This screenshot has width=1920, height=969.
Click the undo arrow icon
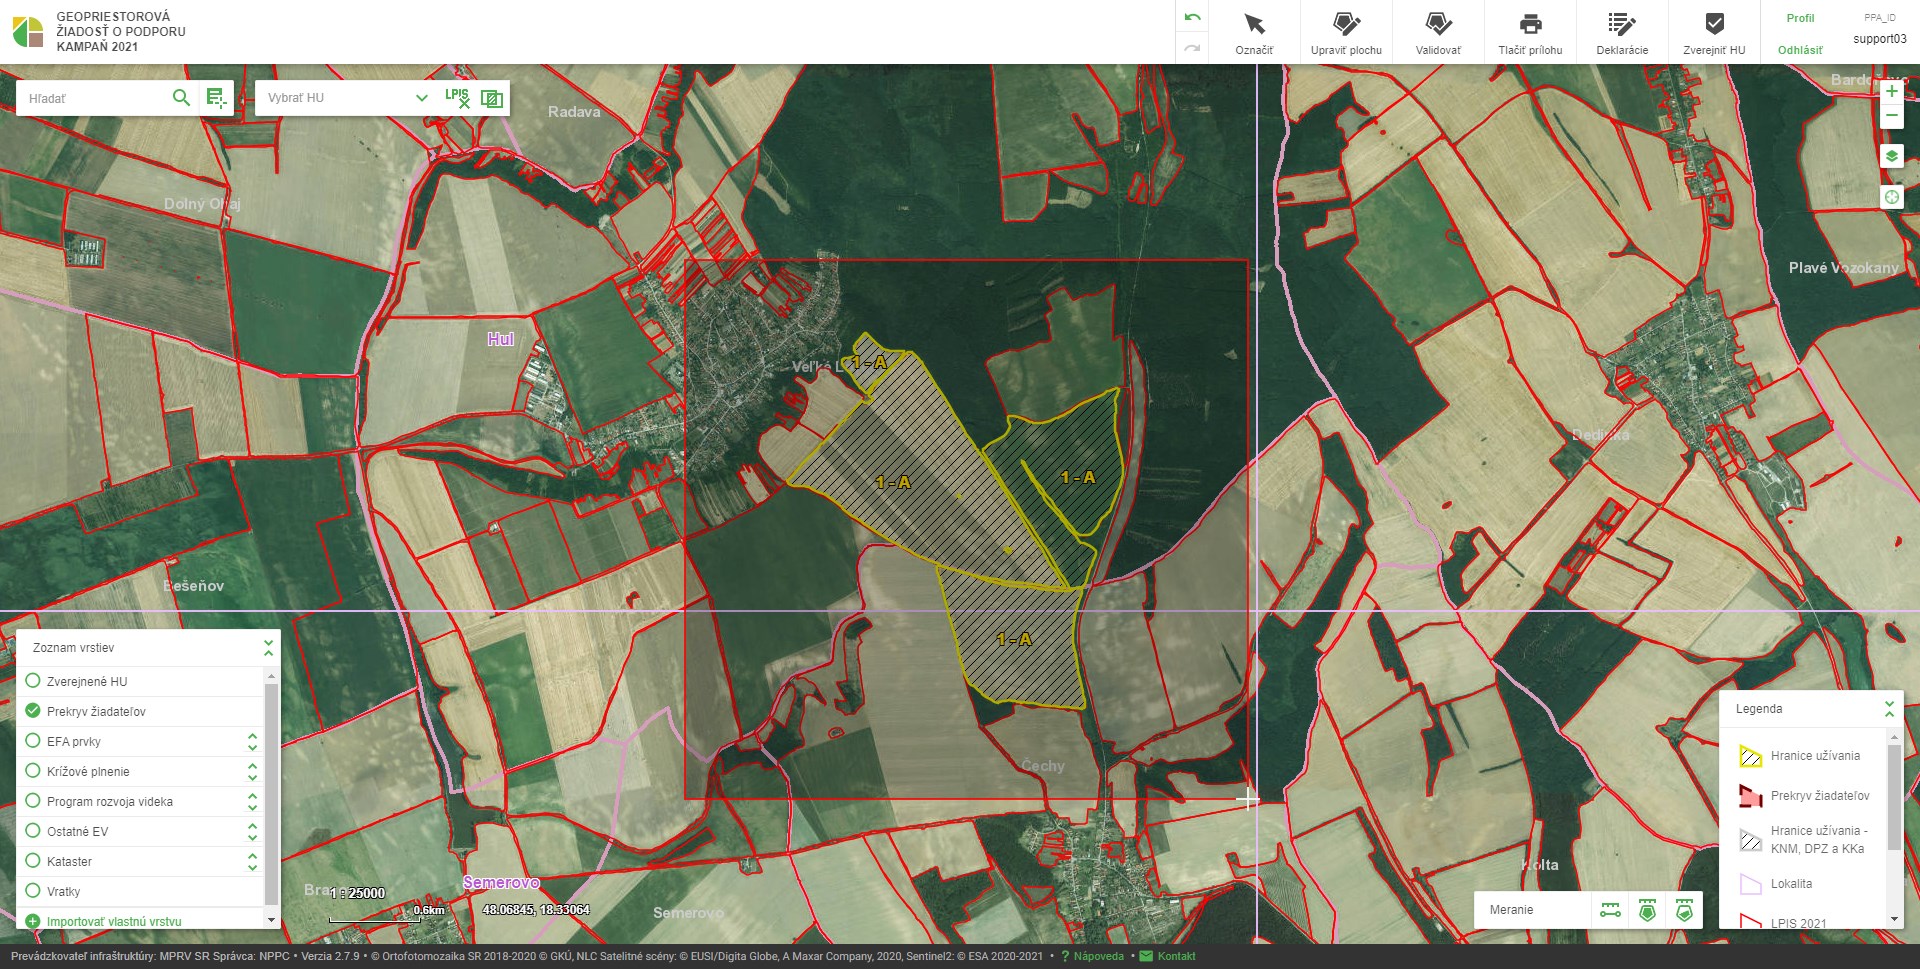click(1192, 18)
